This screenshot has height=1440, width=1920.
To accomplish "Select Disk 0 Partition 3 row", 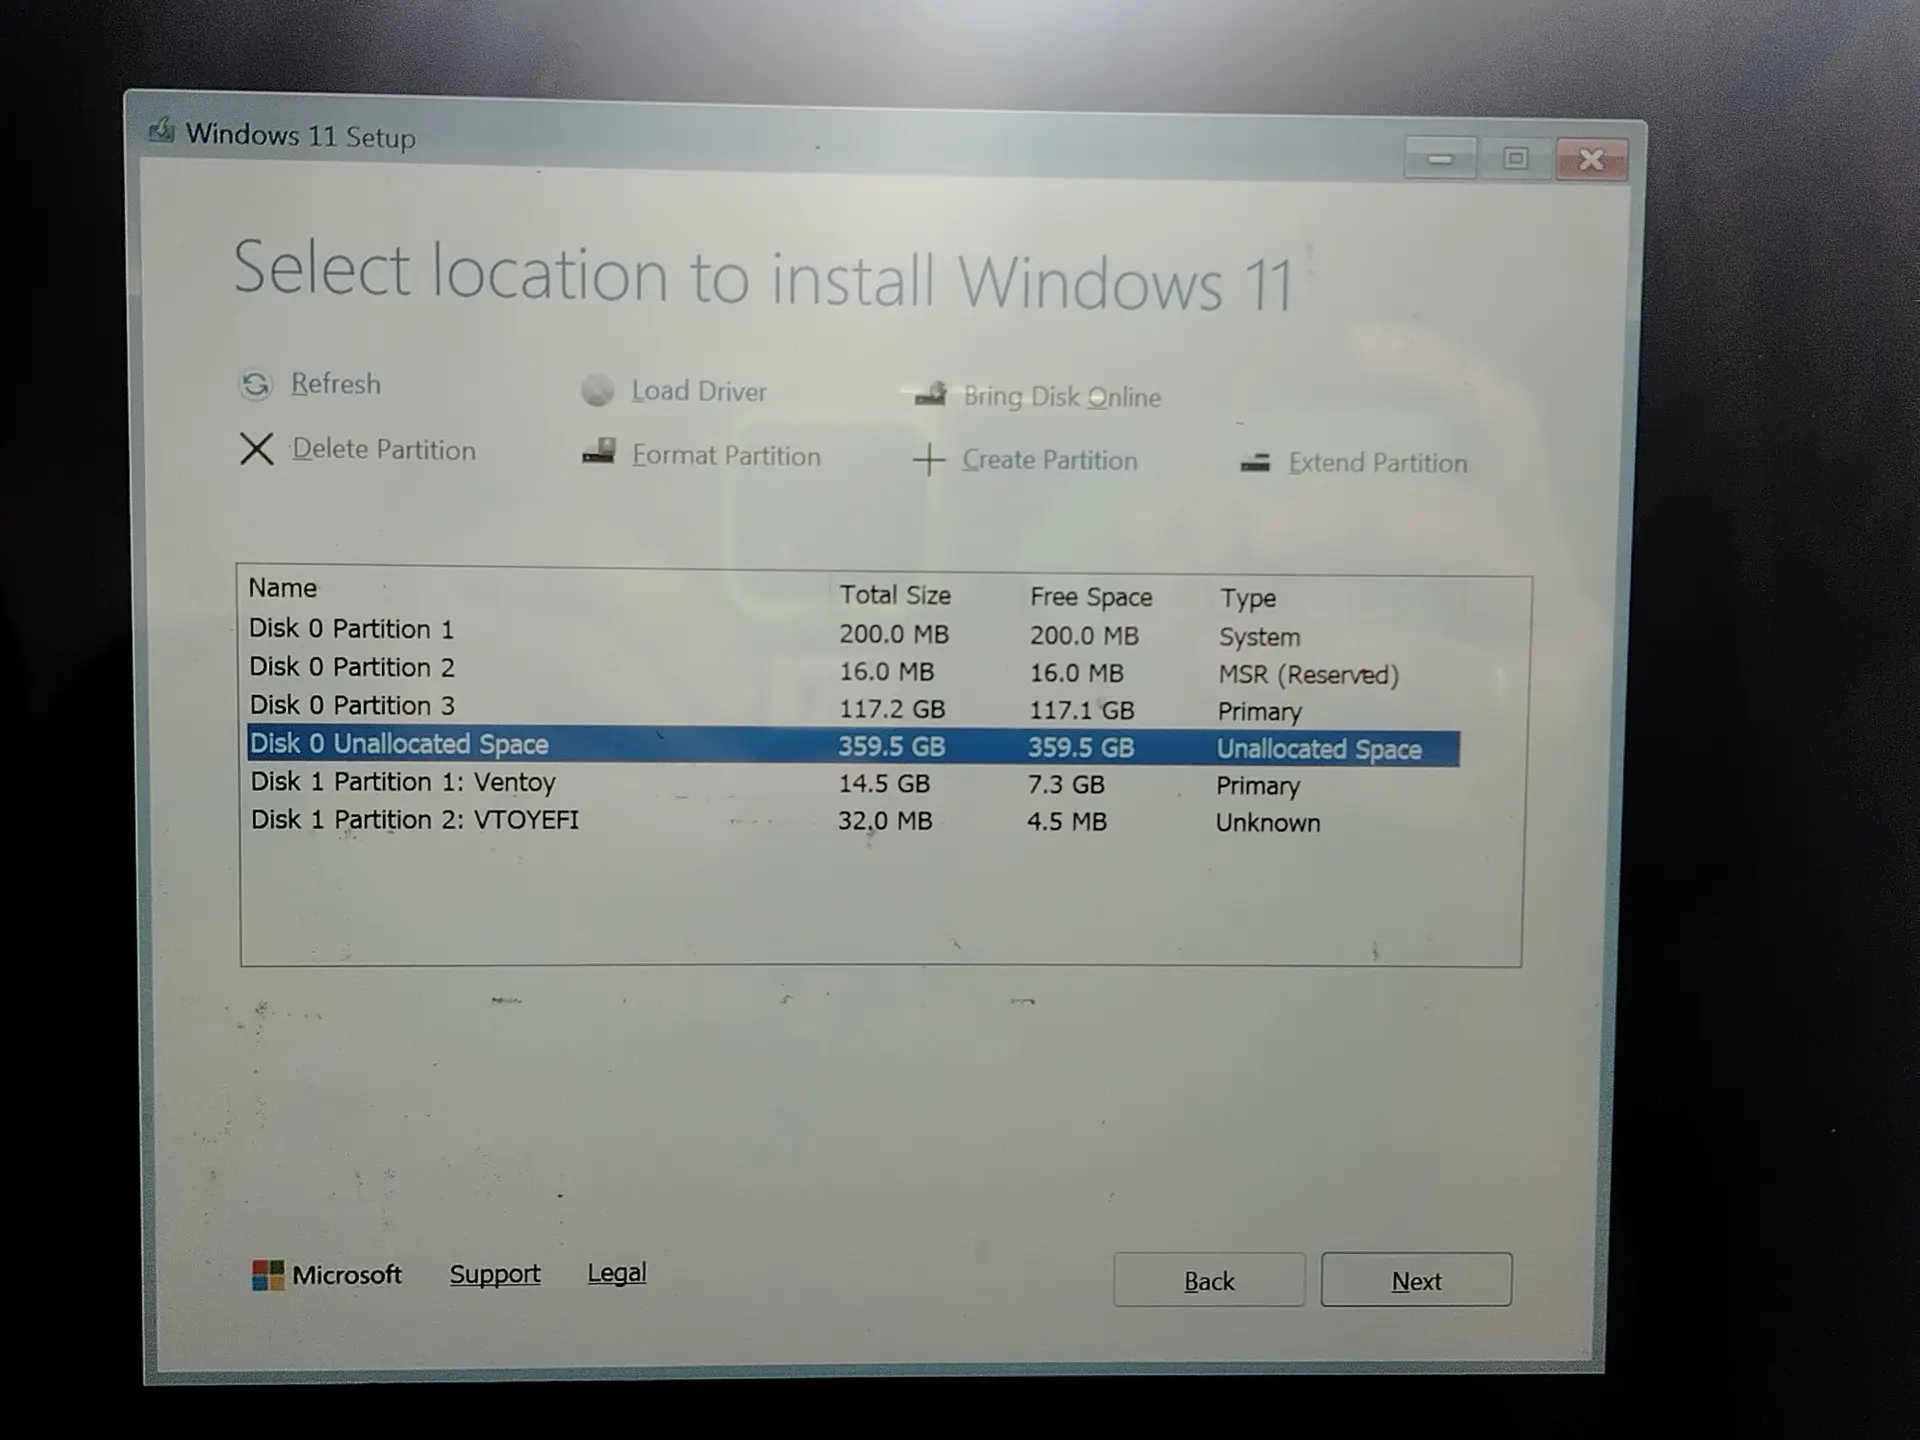I will [x=853, y=707].
